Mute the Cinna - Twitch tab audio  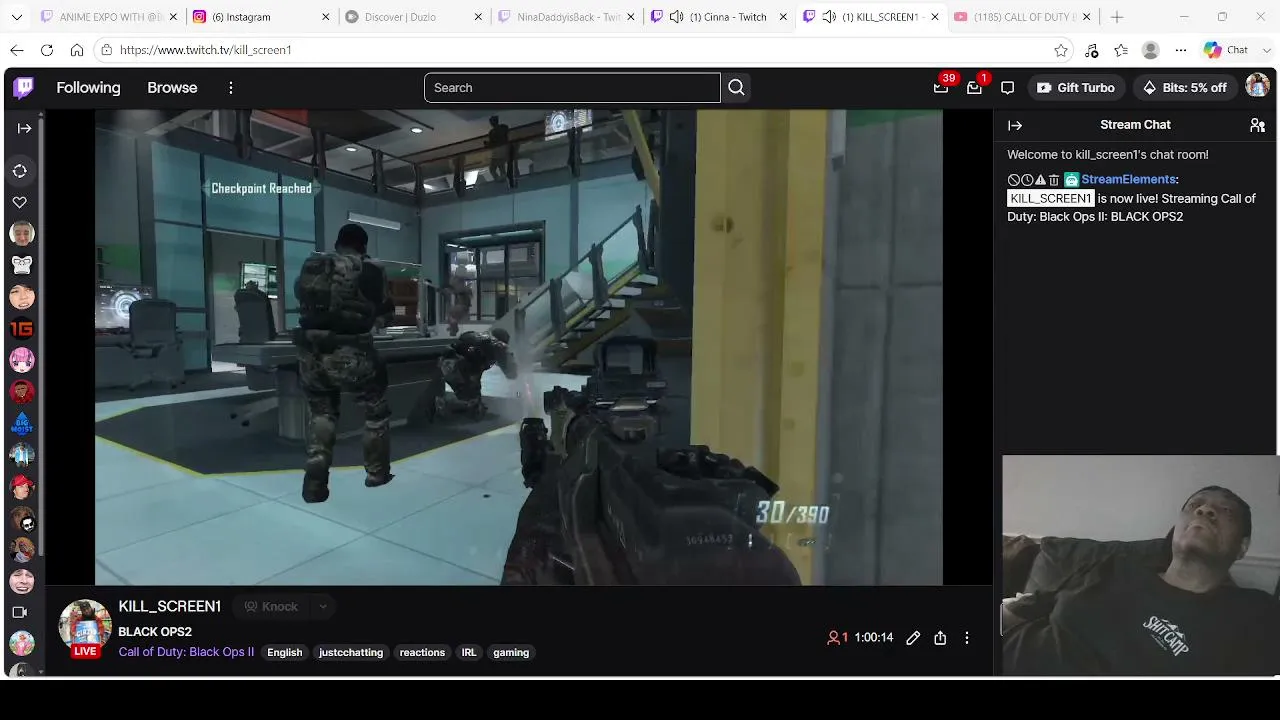(677, 17)
